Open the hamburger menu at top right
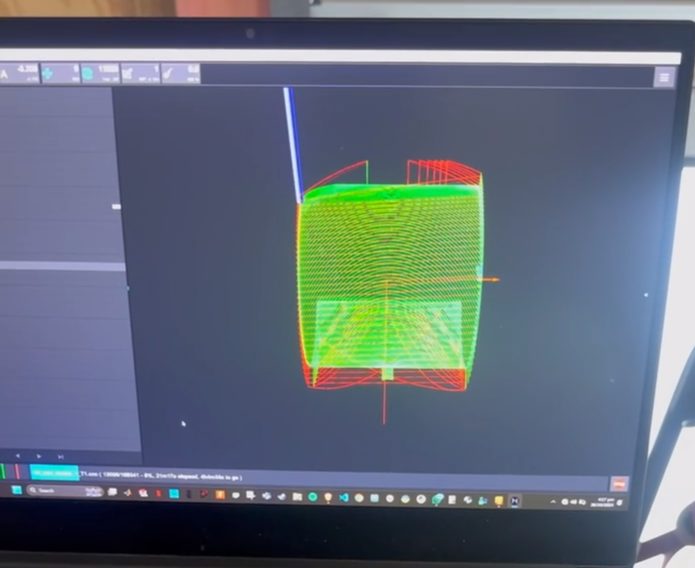Viewport: 695px width, 568px height. click(x=664, y=78)
